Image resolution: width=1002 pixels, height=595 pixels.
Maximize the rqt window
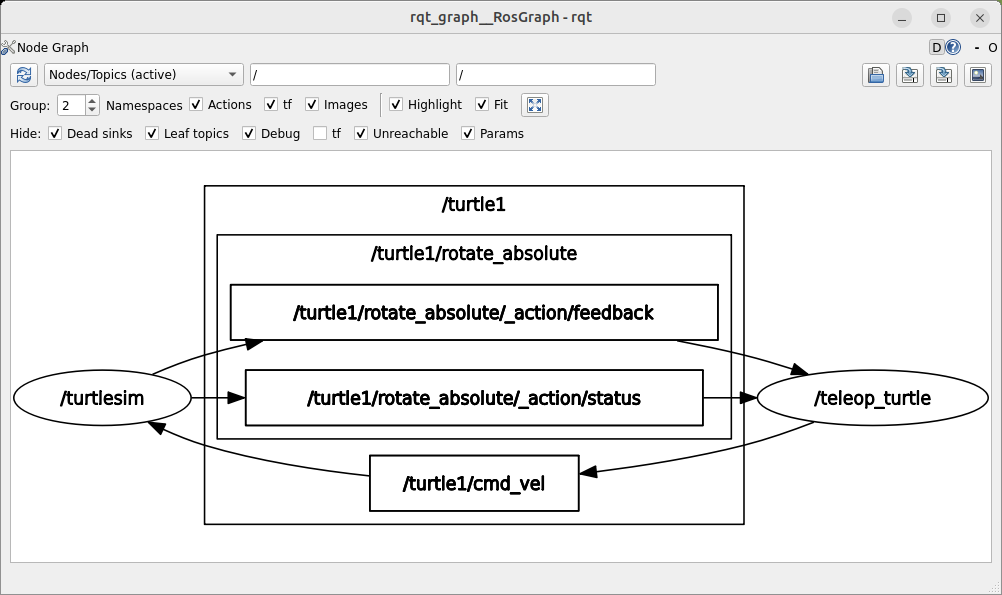coord(941,18)
